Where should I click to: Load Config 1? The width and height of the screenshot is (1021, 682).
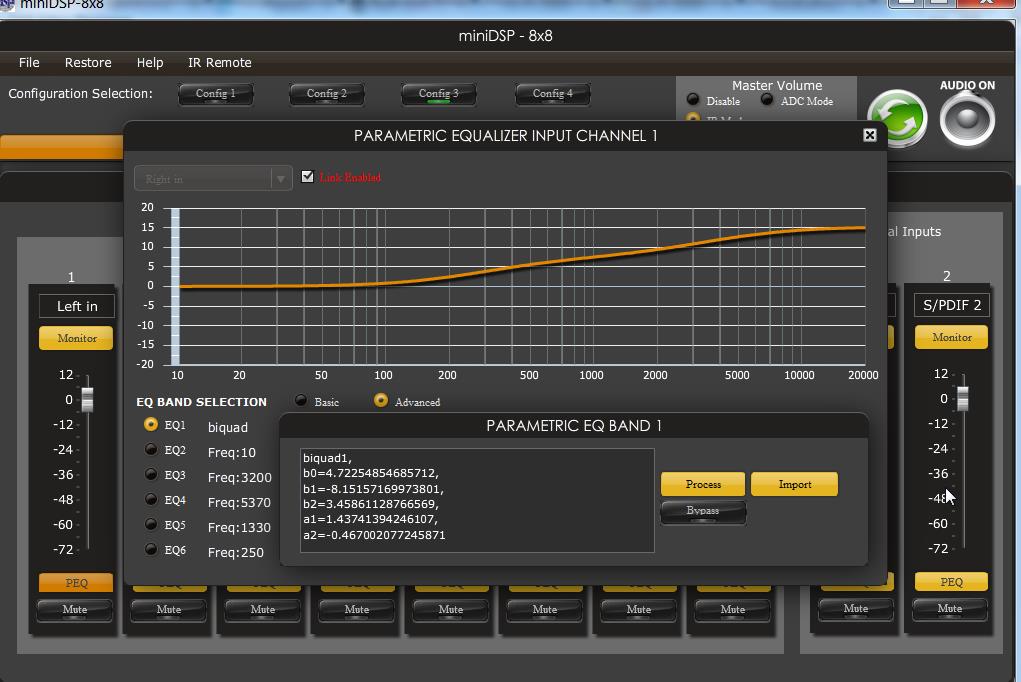216,94
